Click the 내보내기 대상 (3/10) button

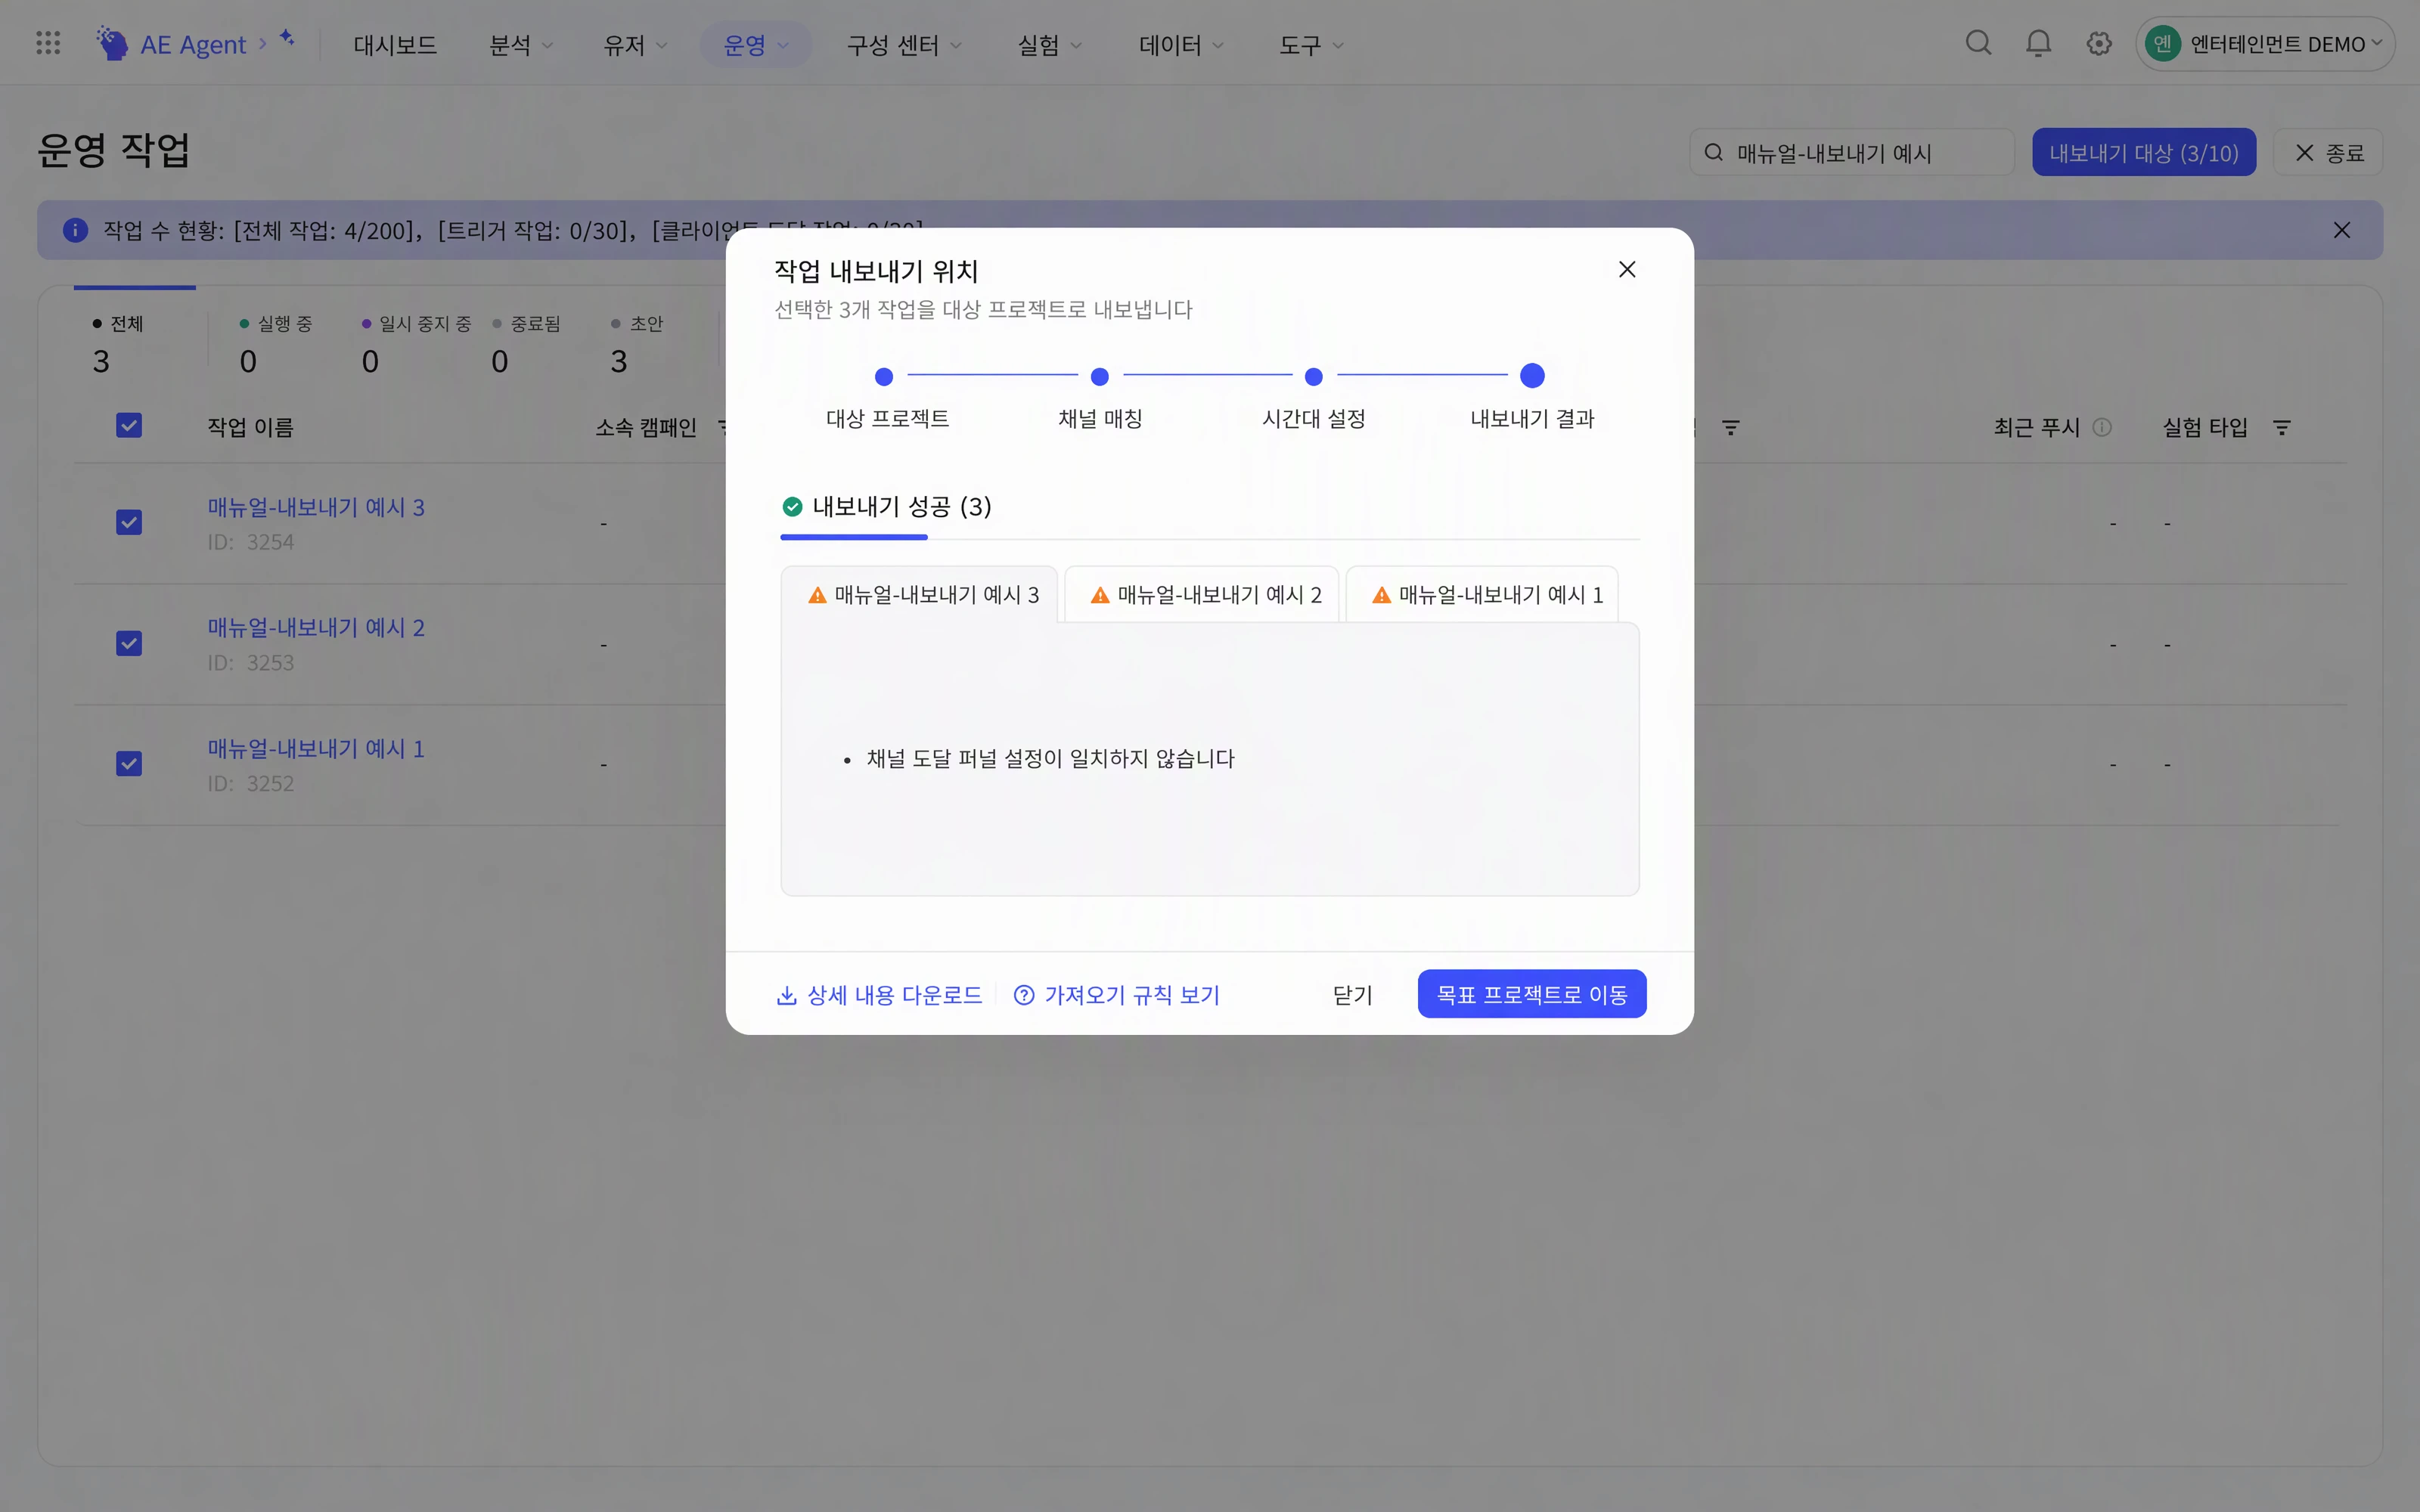2144,152
